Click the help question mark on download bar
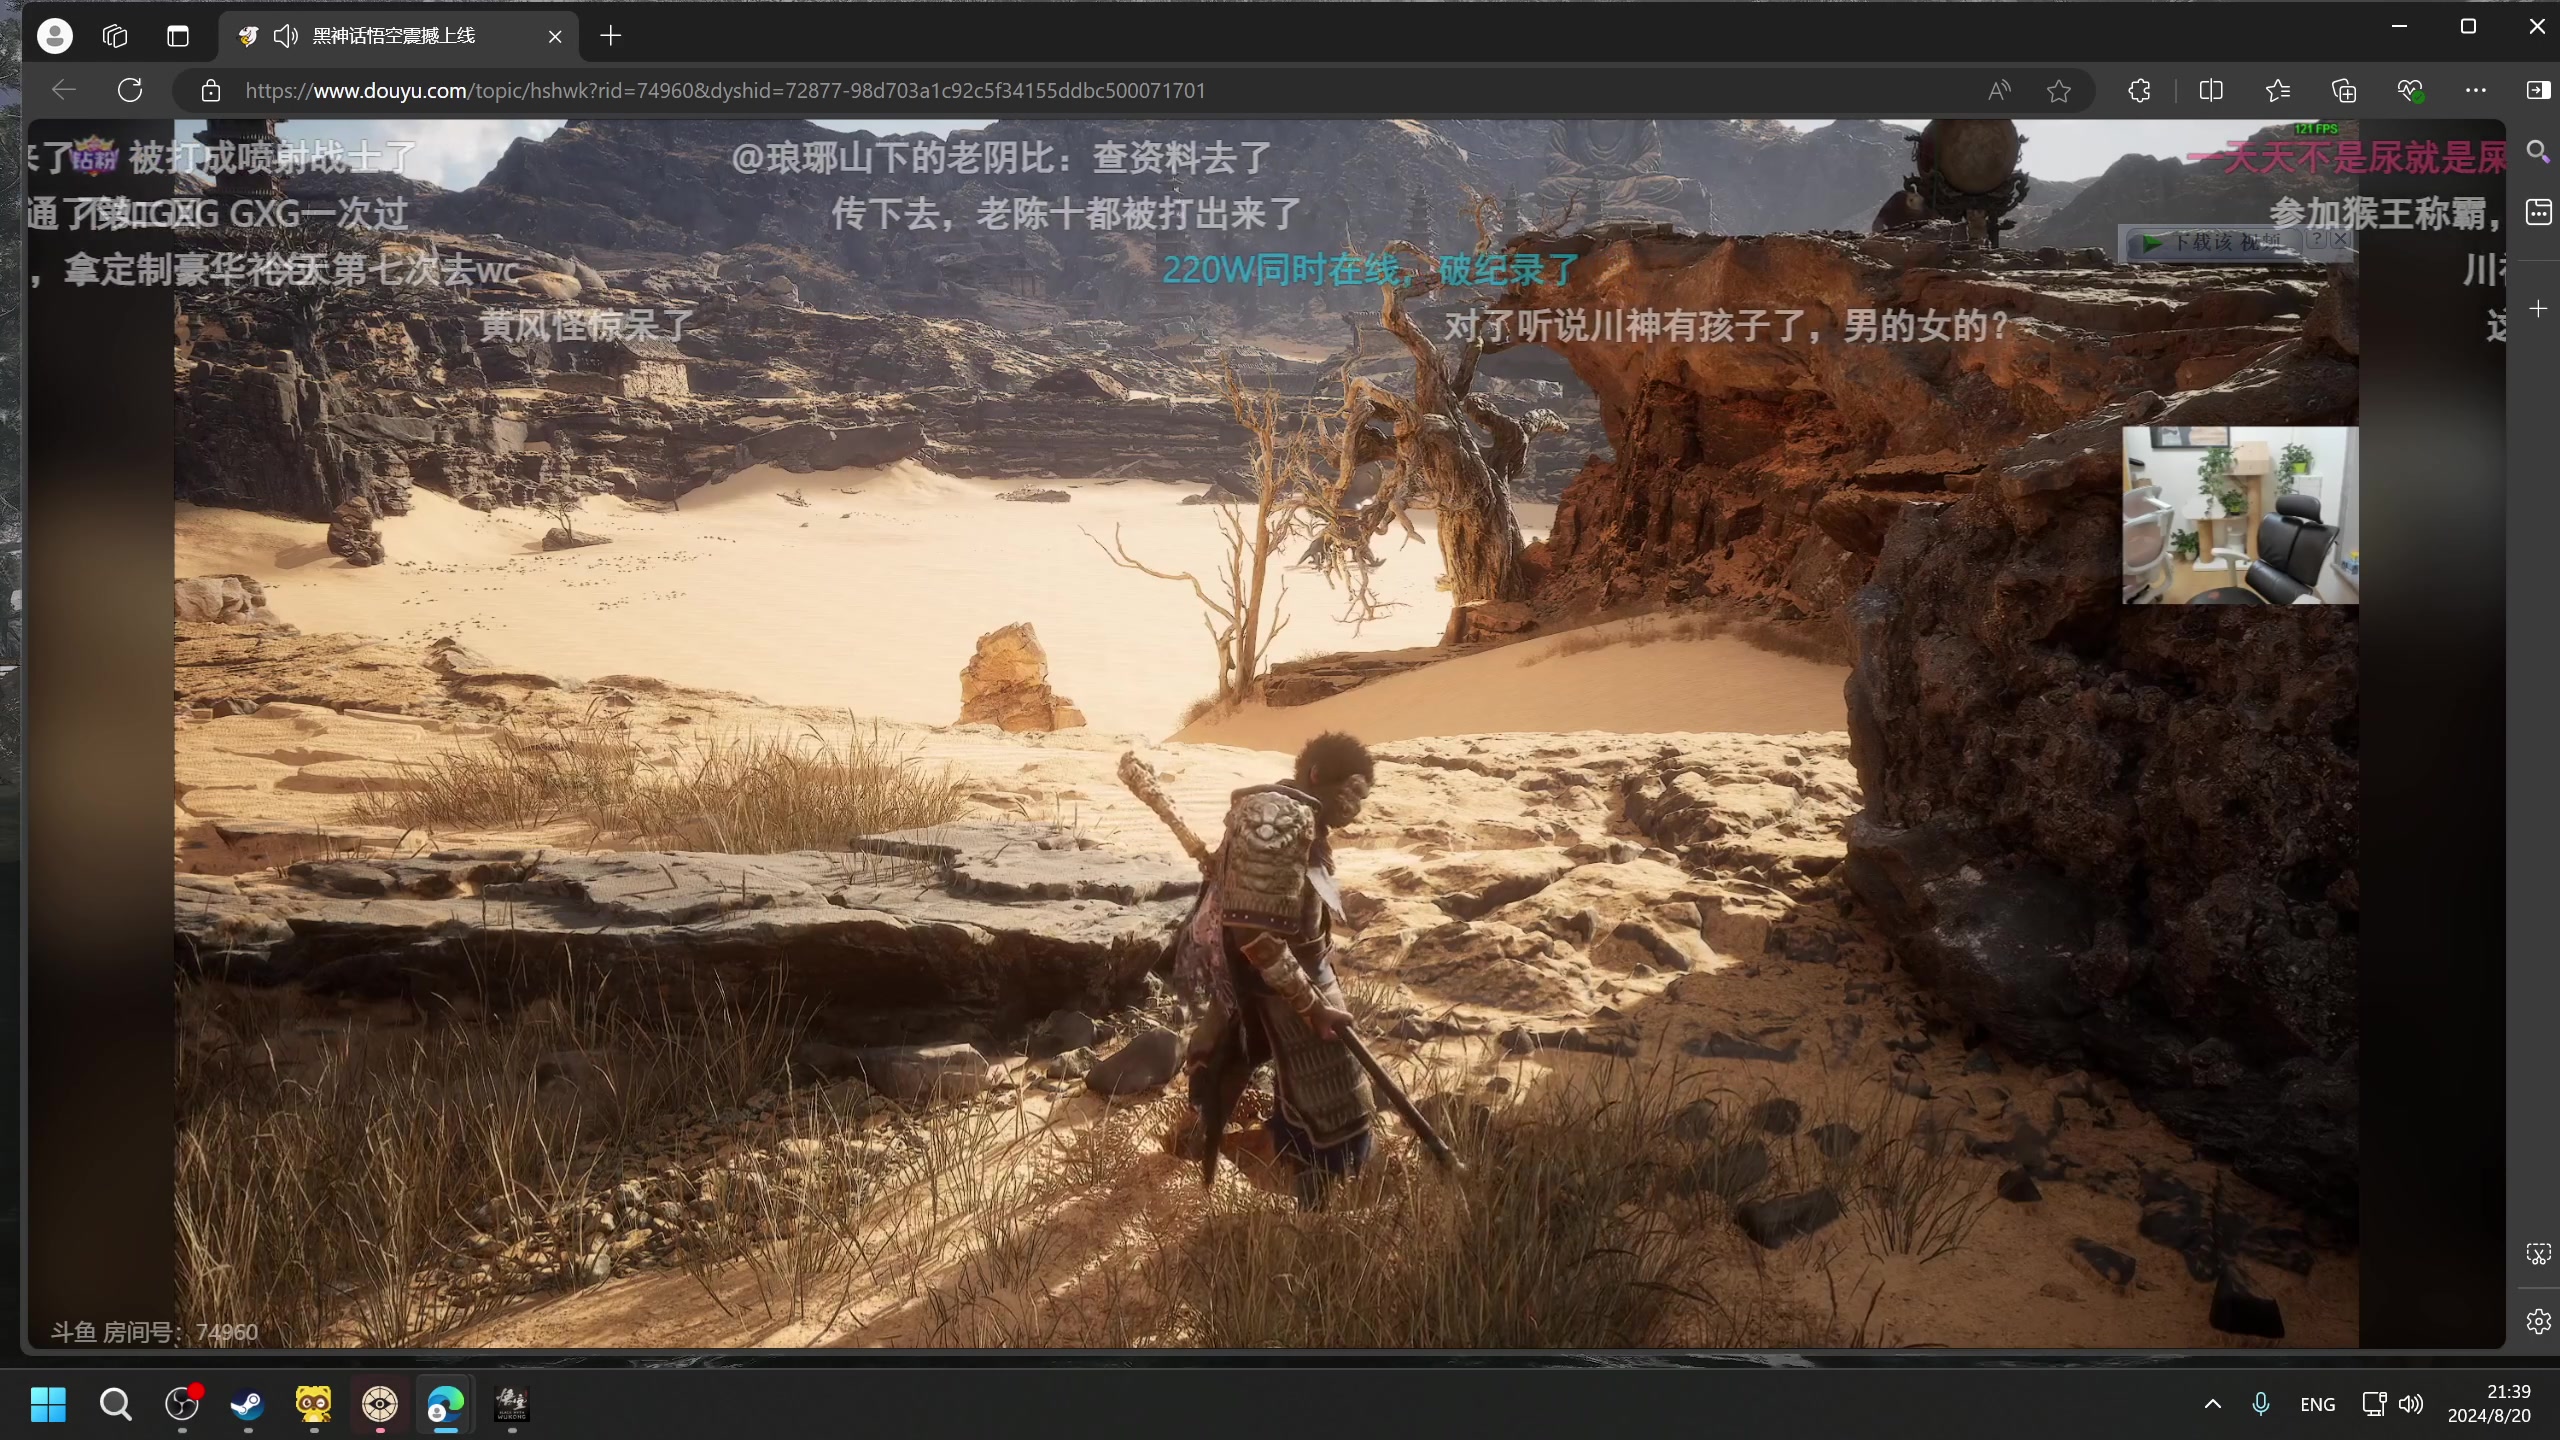The image size is (2560, 1440). (x=2316, y=239)
